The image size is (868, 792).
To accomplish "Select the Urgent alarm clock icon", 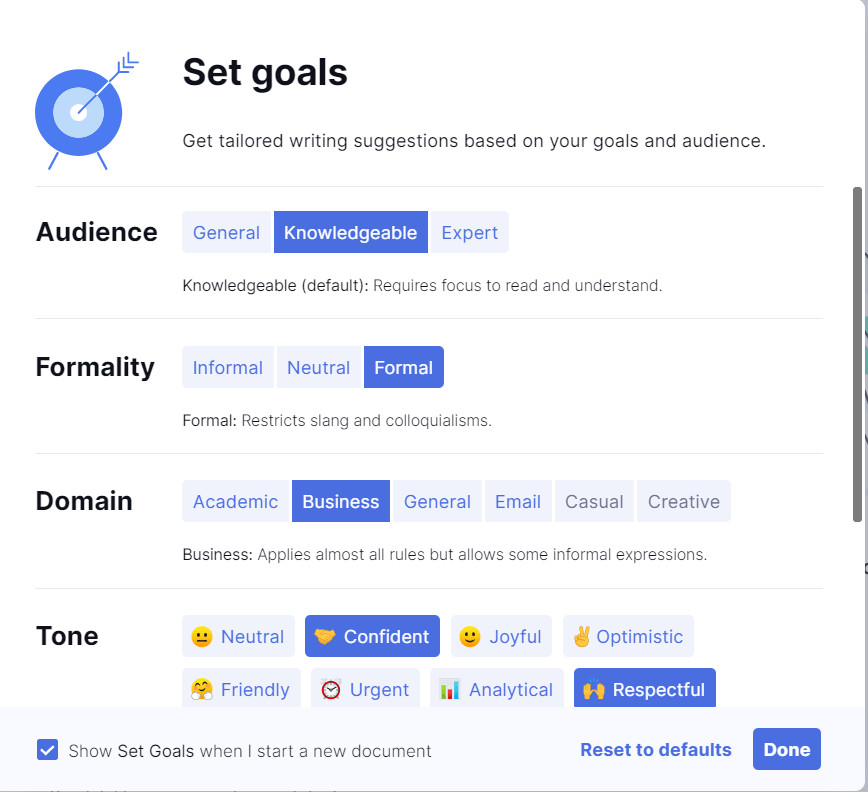I will 330,690.
